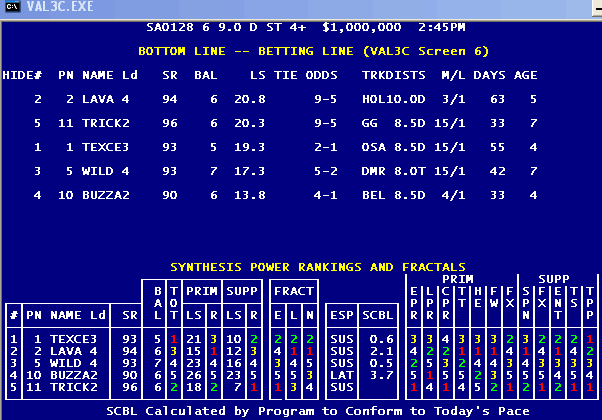
Task: Click the VAL3C.EXE window title
Action: click(60, 7)
